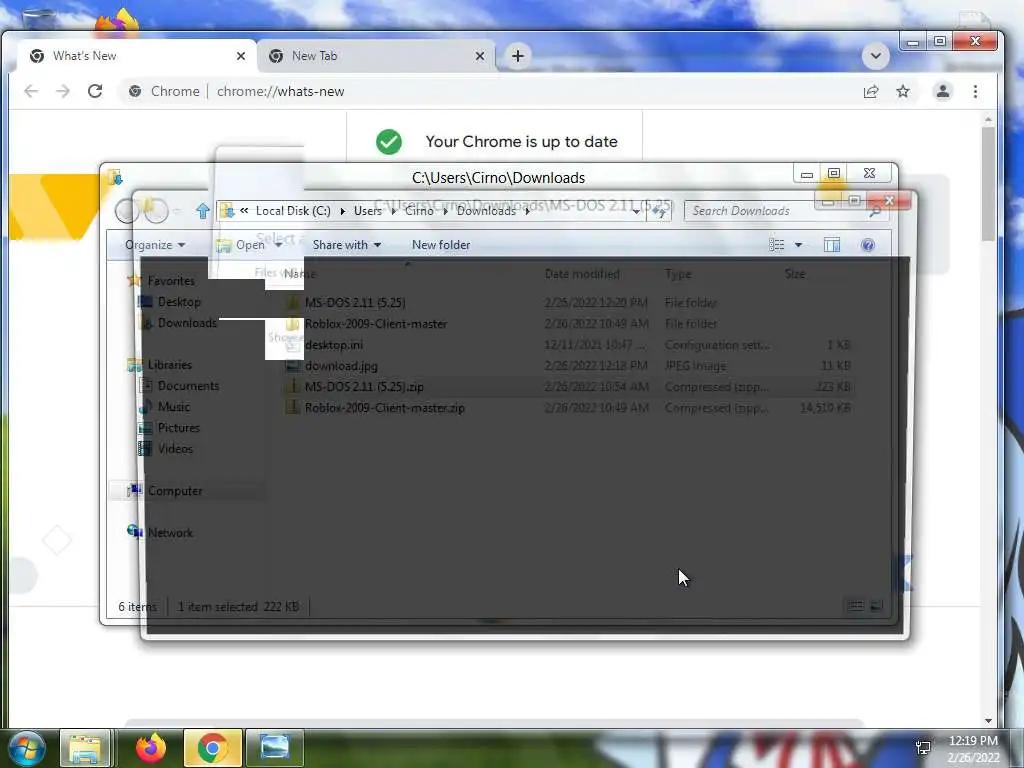1024x768 pixels.
Task: Go forward in Chrome
Action: click(x=63, y=91)
